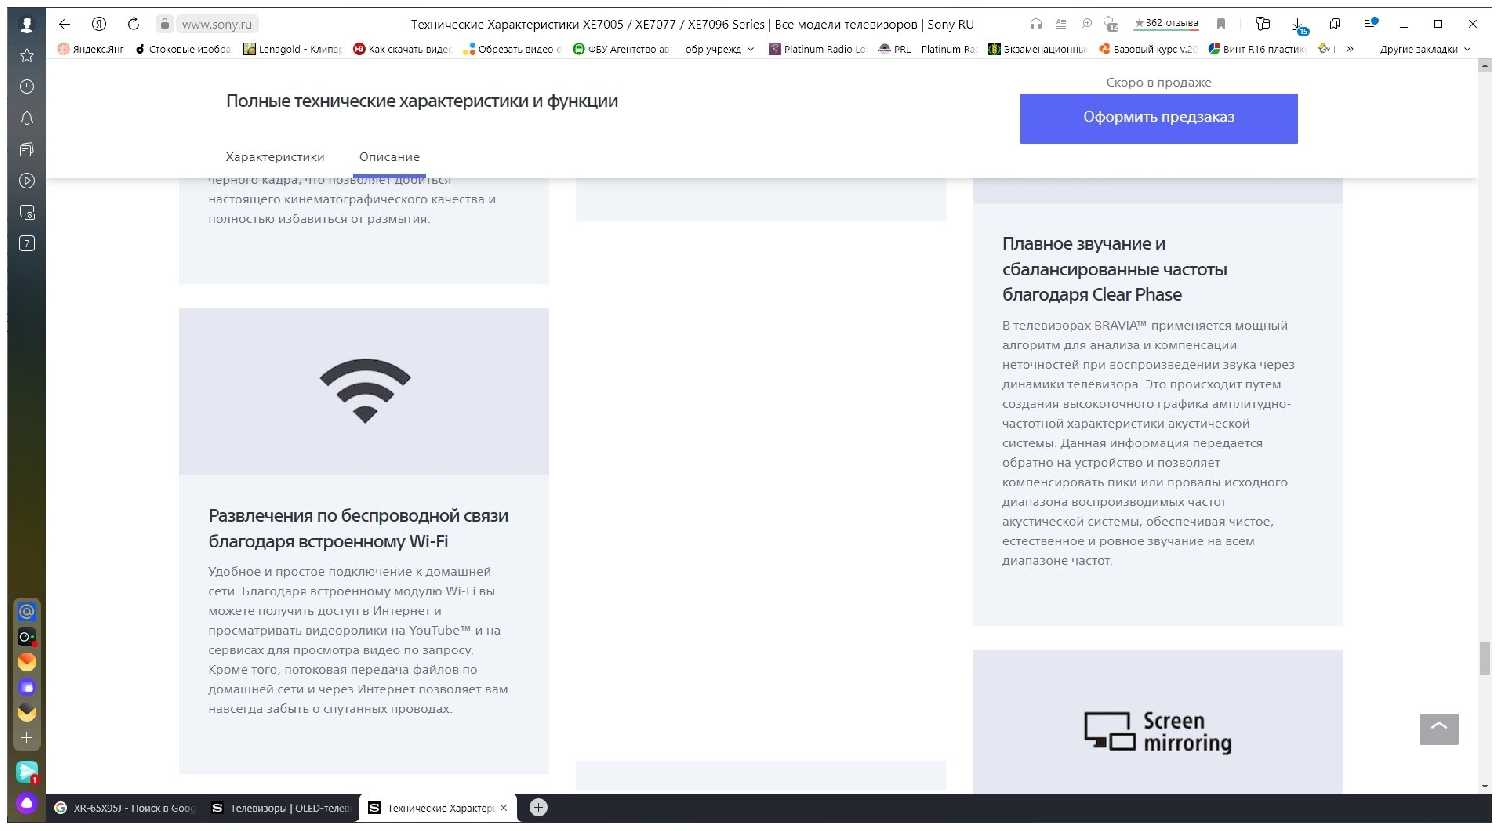The width and height of the screenshot is (1500, 831).
Task: Click the 362 отзыва reviews link
Action: tap(1166, 24)
